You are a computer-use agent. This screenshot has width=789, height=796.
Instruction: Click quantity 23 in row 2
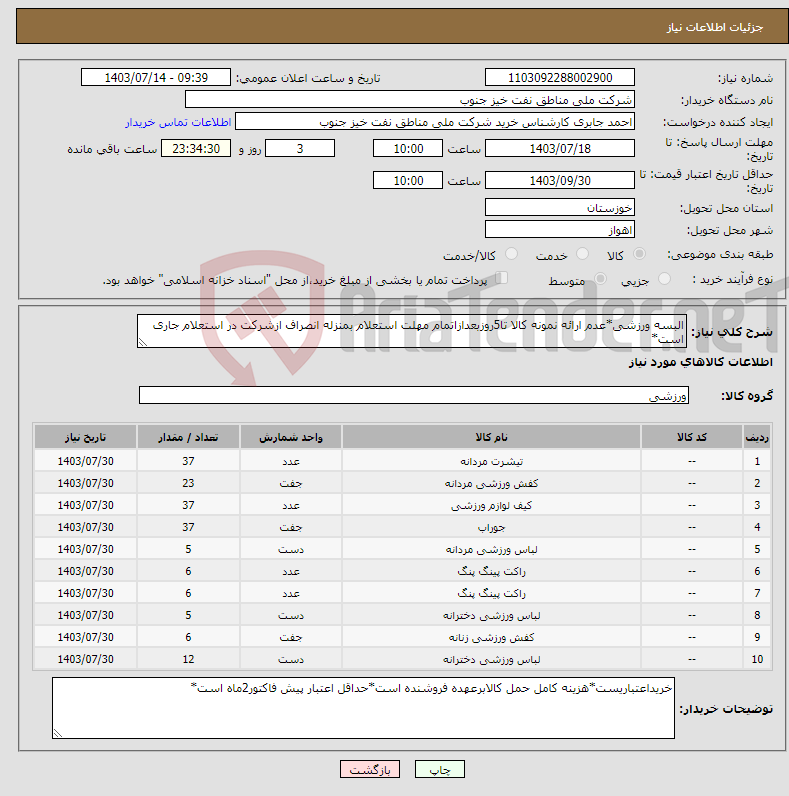pos(188,483)
